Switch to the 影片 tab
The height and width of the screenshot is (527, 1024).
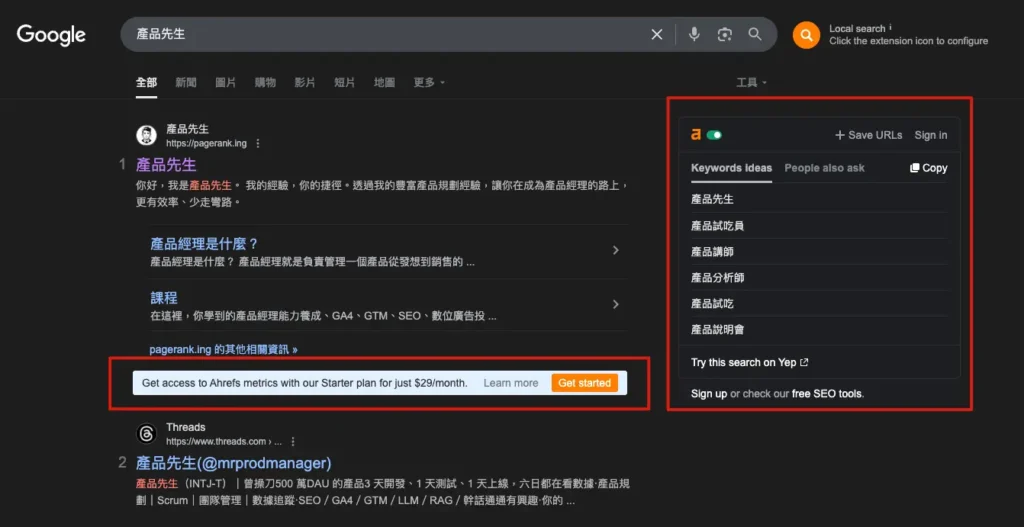click(x=305, y=82)
